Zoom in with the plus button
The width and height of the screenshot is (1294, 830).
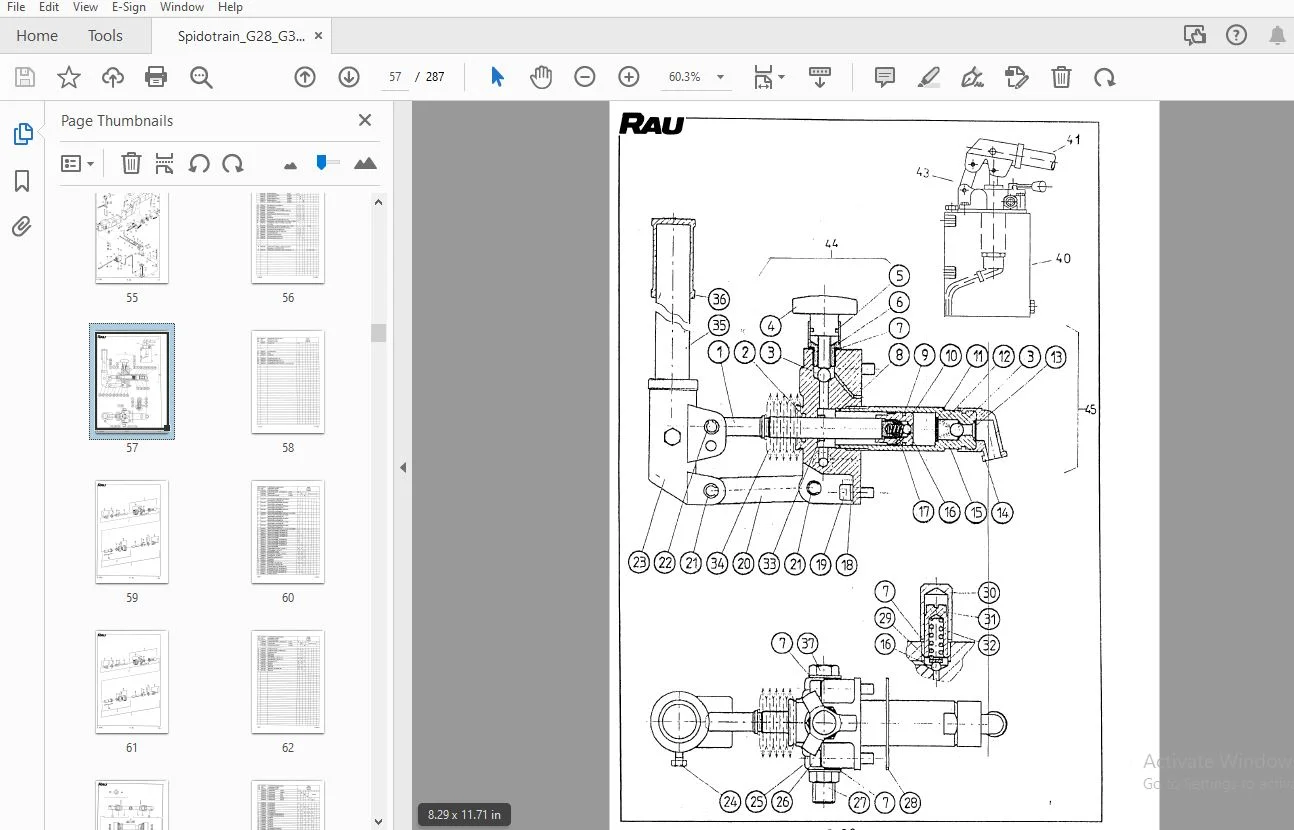629,77
